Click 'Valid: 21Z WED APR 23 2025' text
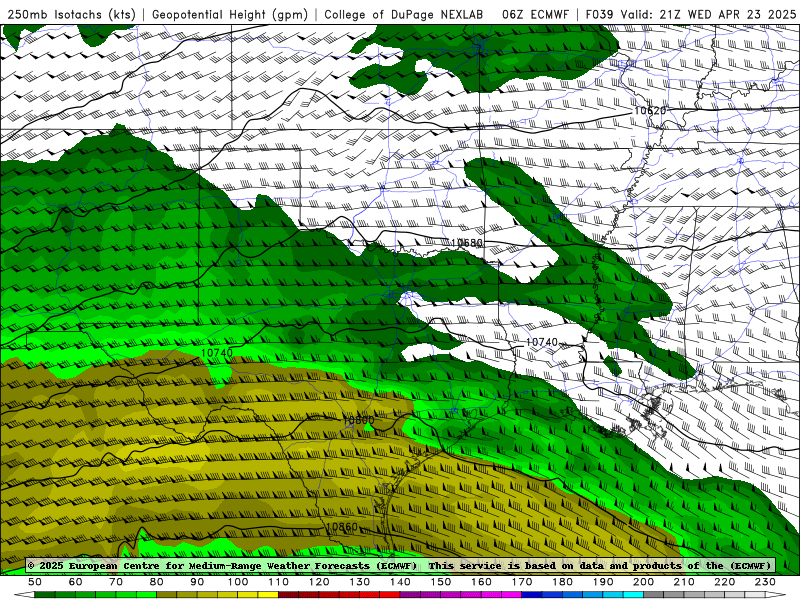The image size is (800, 600). [708, 14]
